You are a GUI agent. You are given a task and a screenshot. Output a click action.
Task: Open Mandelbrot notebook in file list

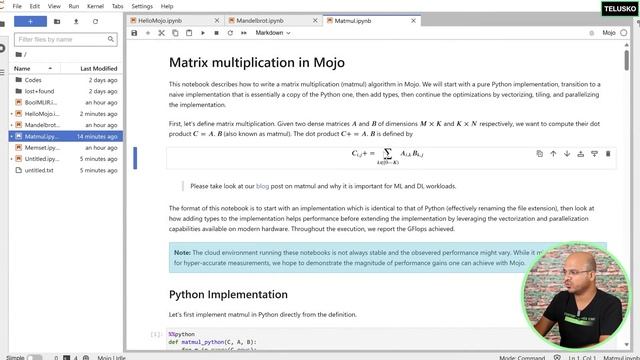click(66, 125)
